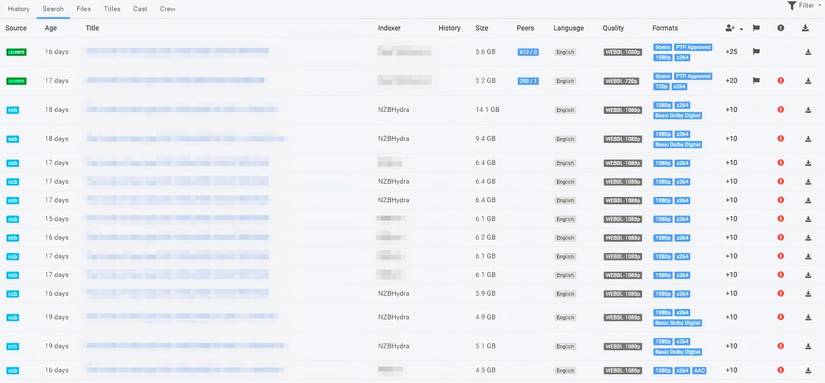
Task: Click download icon on 14.1 GB row
Action: pyautogui.click(x=808, y=110)
